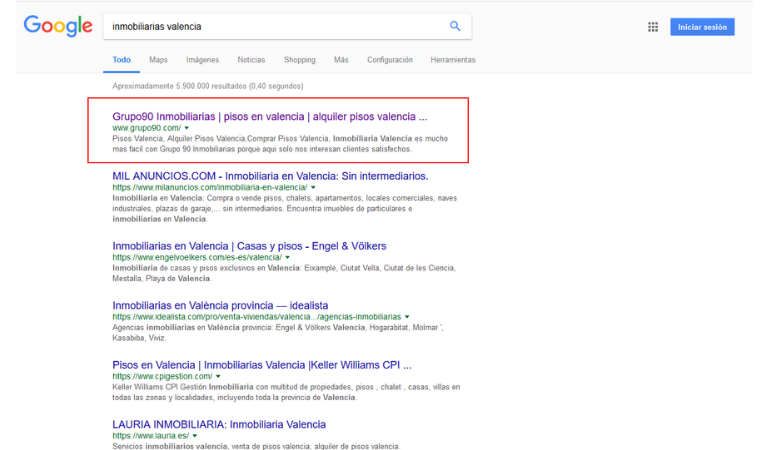Open the Configuración menu

(390, 60)
